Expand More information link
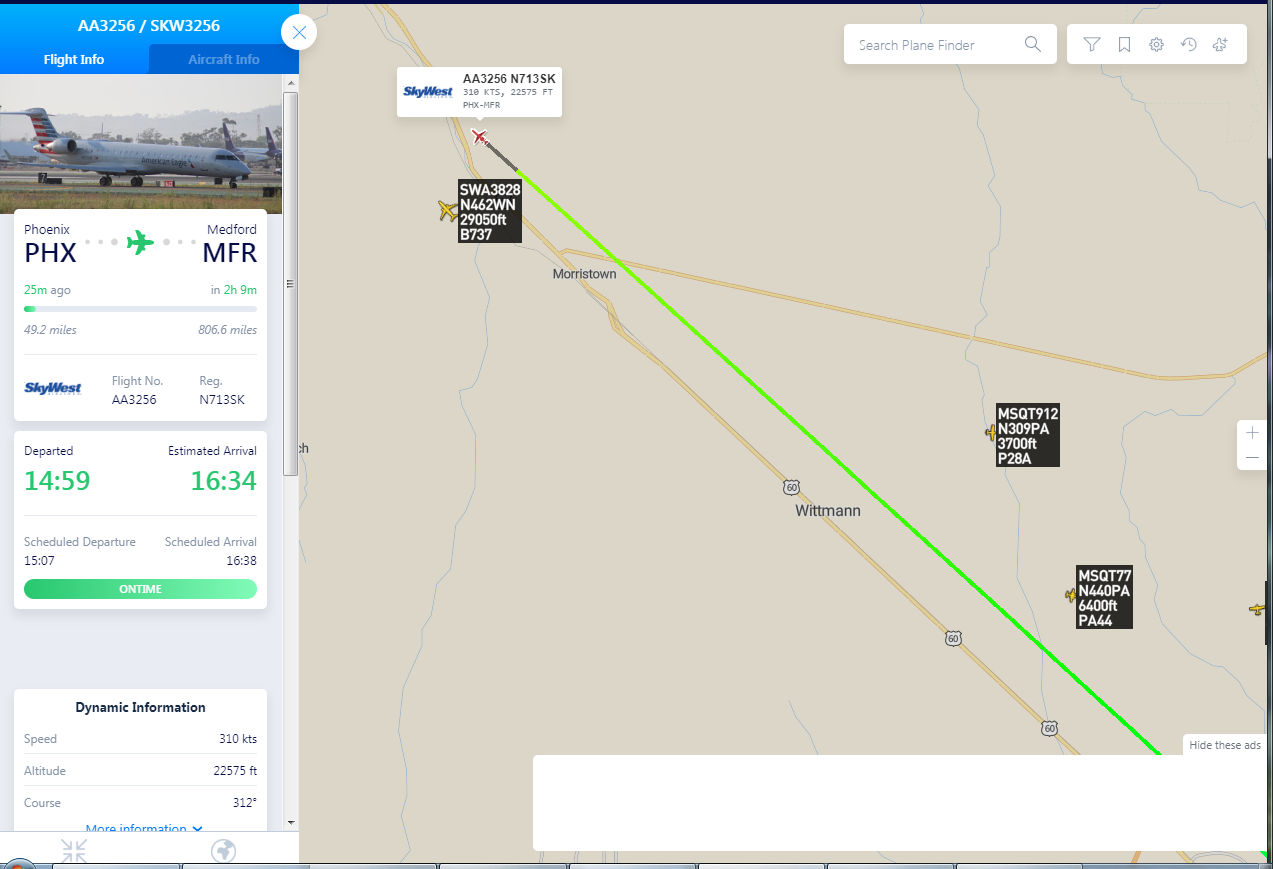This screenshot has height=869, width=1273. [144, 829]
